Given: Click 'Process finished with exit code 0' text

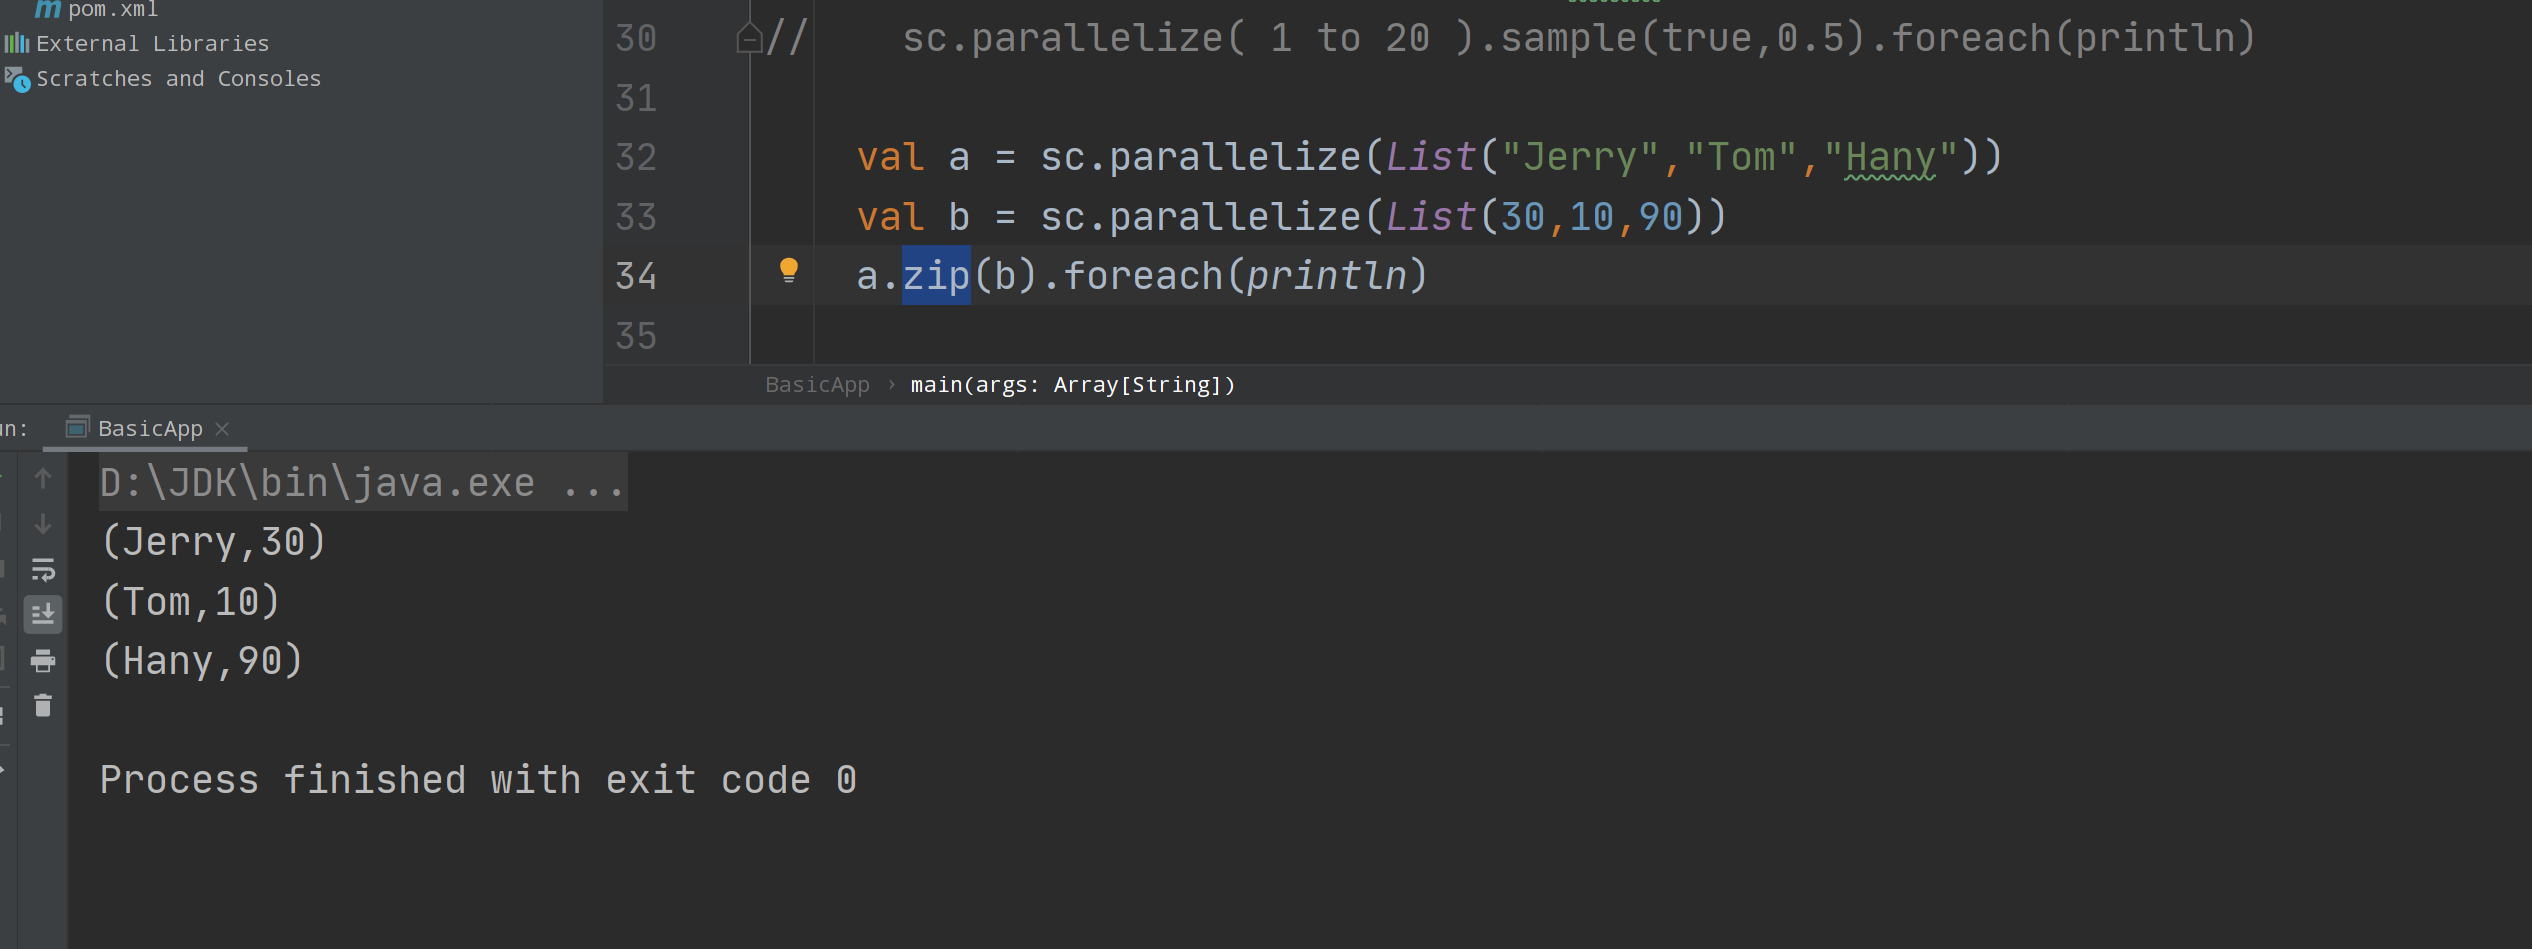Looking at the screenshot, I should [478, 780].
